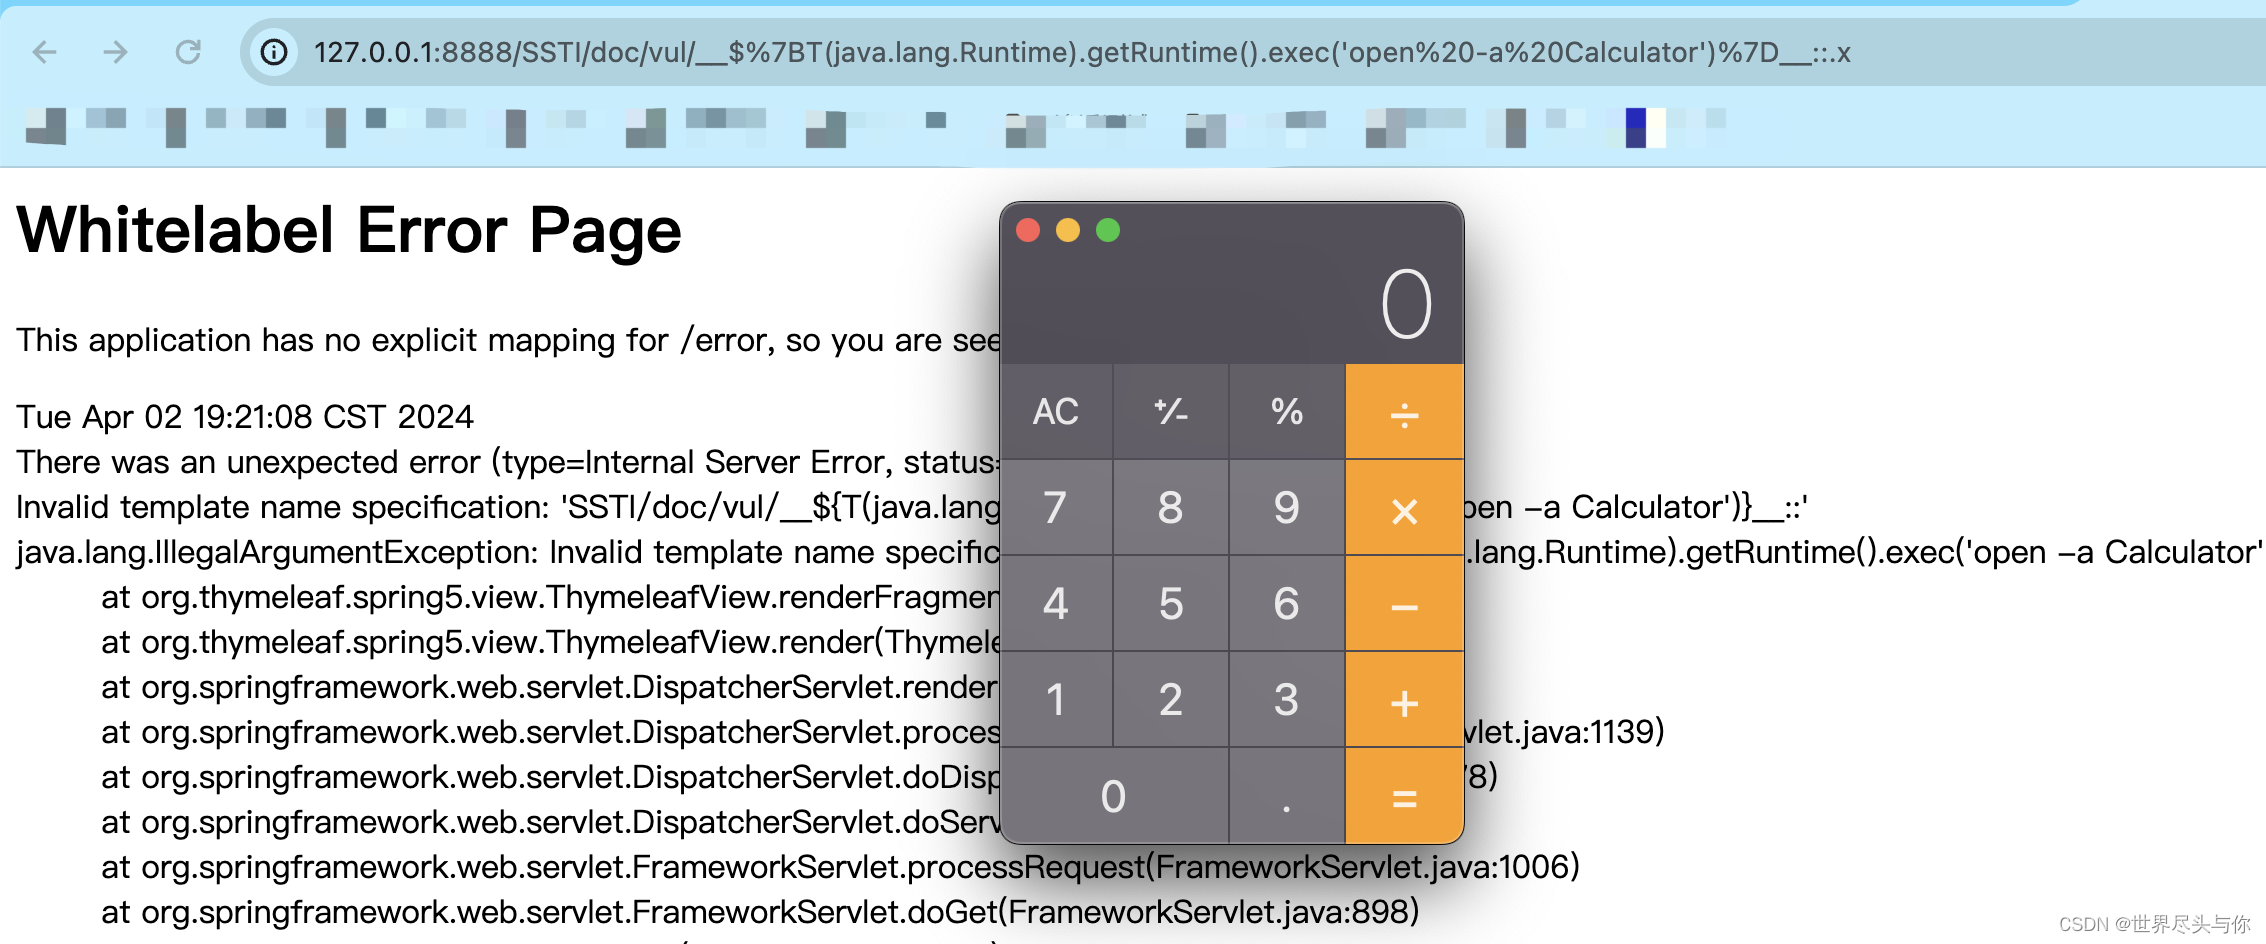Click the 'This application has no explicit mapping' line
This screenshot has width=2266, height=944.
(x=508, y=341)
